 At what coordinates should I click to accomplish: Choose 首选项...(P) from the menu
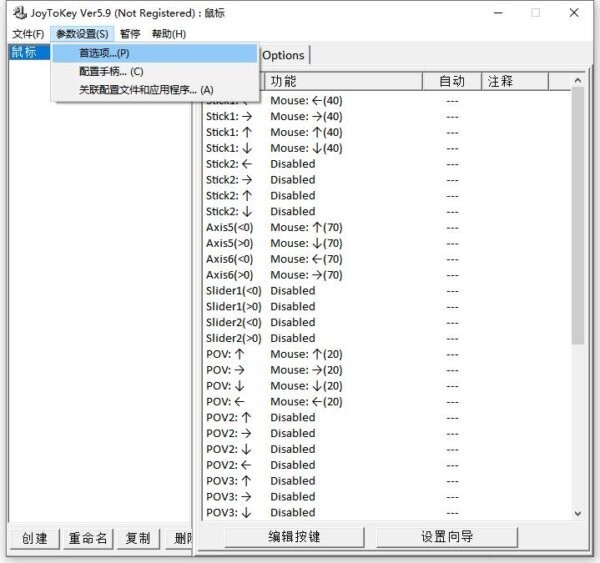(x=155, y=53)
